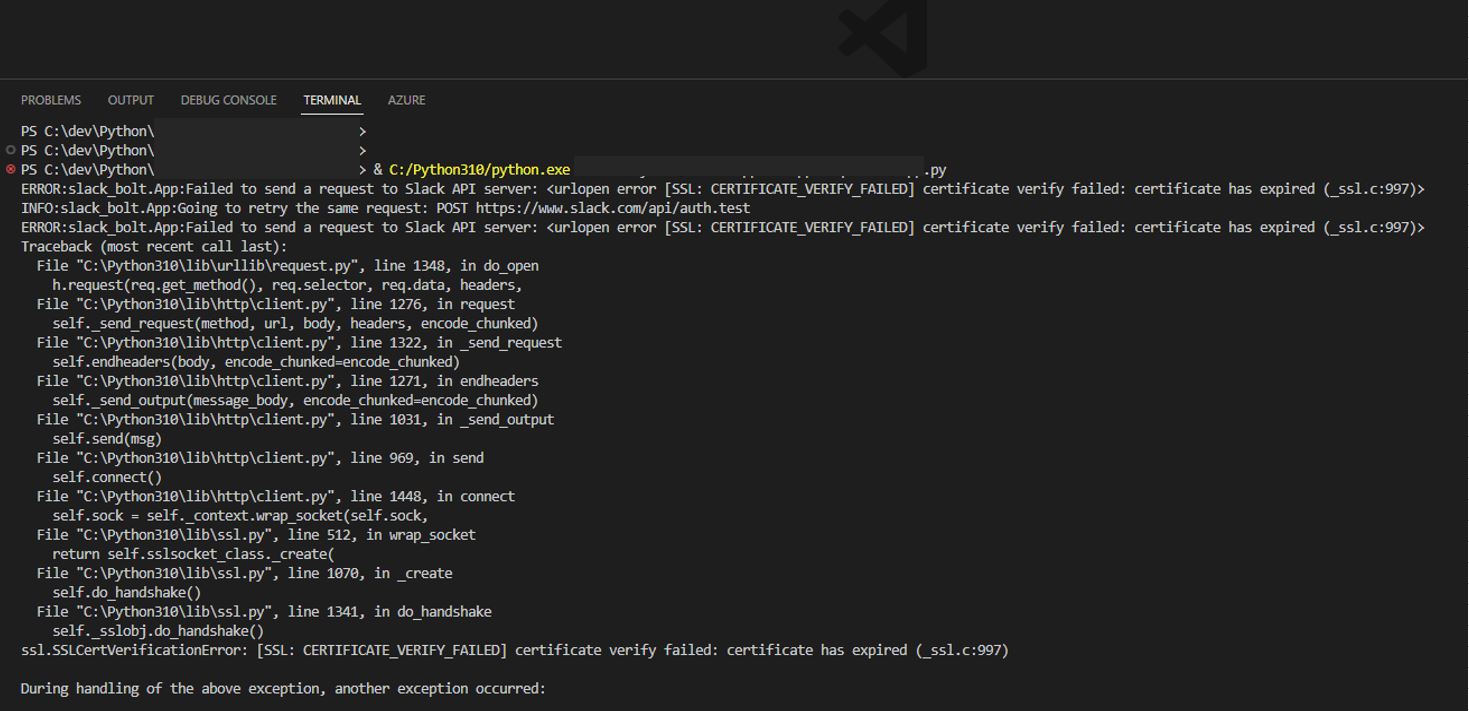Click 'return self.sslsocket_class._create(' line

[194, 555]
